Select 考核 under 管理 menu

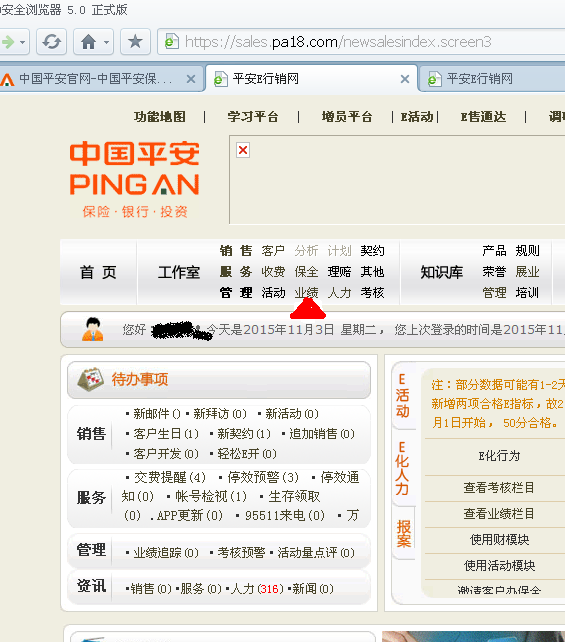(x=372, y=292)
